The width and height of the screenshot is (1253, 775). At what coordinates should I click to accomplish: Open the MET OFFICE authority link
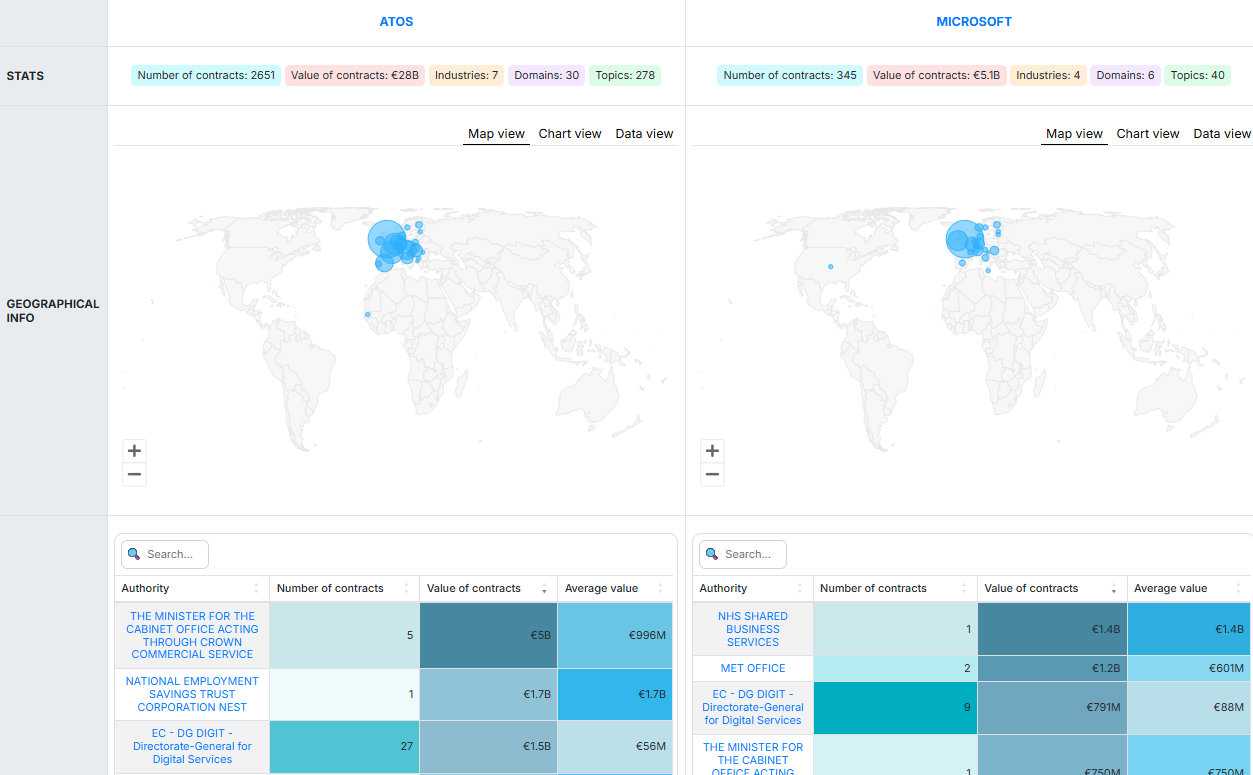click(x=753, y=668)
